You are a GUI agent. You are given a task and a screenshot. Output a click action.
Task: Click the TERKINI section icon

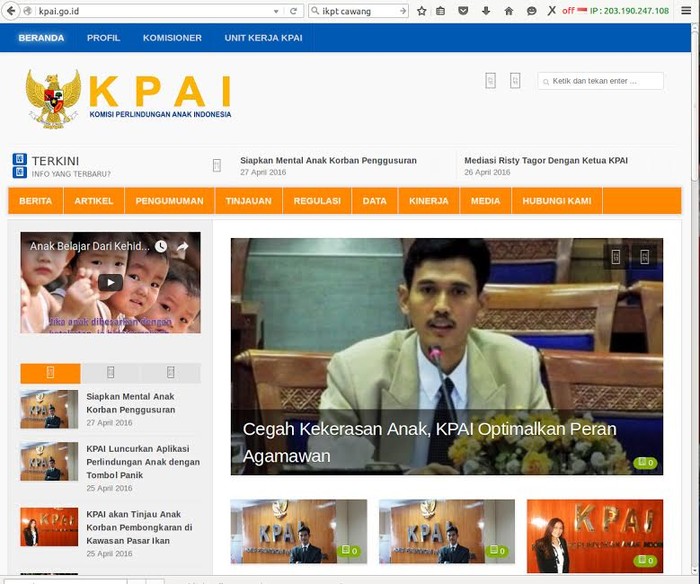click(x=20, y=165)
